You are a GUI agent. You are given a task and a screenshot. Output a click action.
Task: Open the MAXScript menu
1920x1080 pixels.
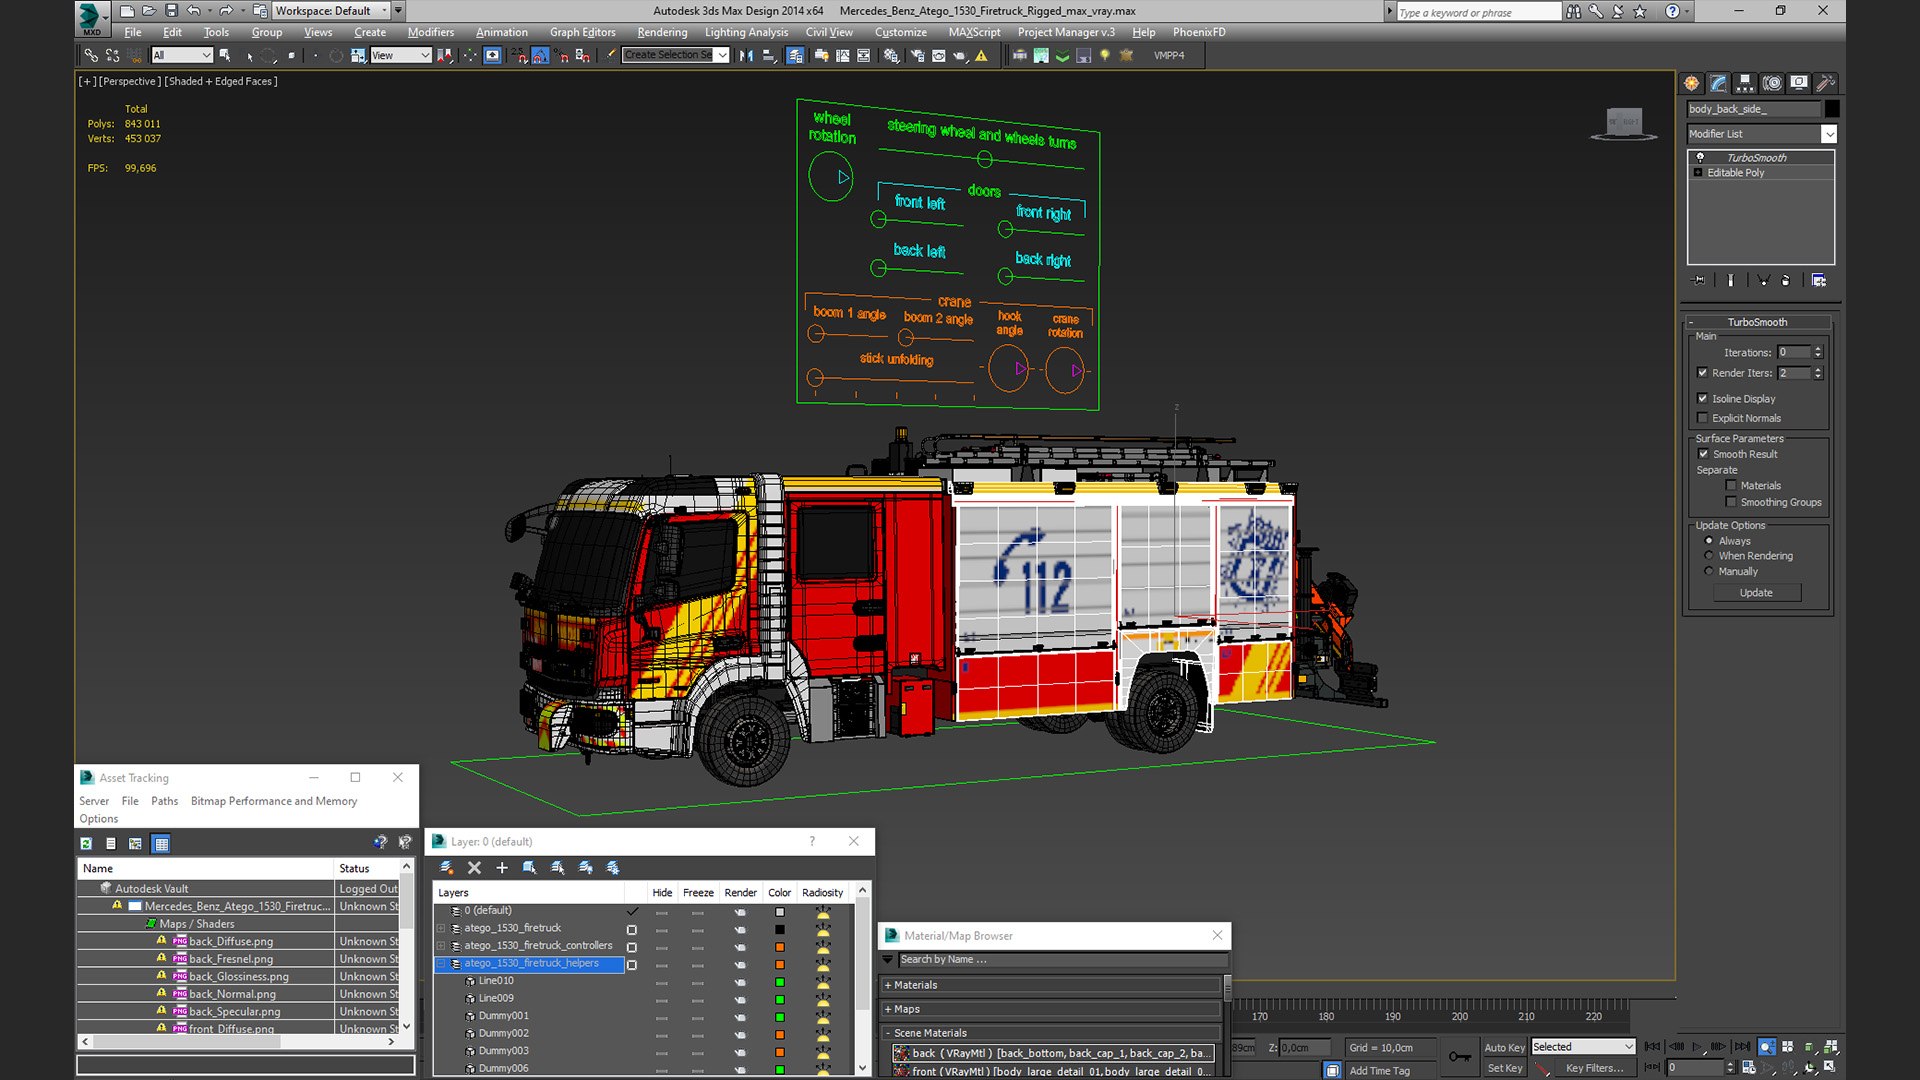click(974, 32)
